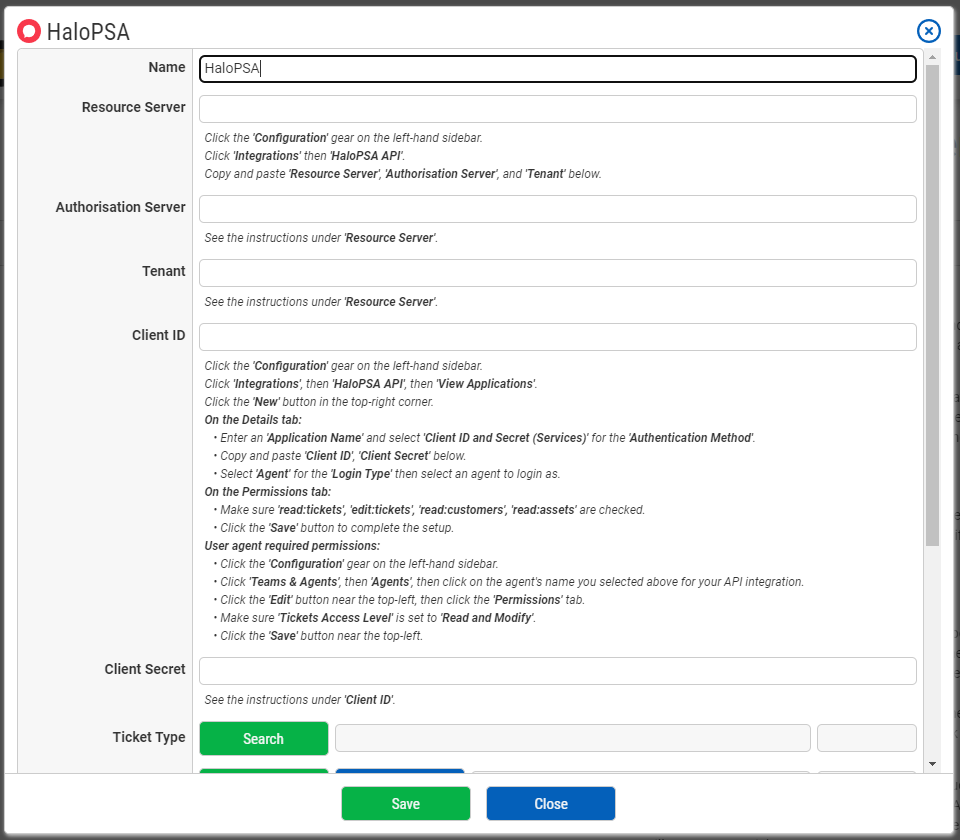Click "See the instructions under 'Client ID'" text
960x840 pixels.
[299, 699]
